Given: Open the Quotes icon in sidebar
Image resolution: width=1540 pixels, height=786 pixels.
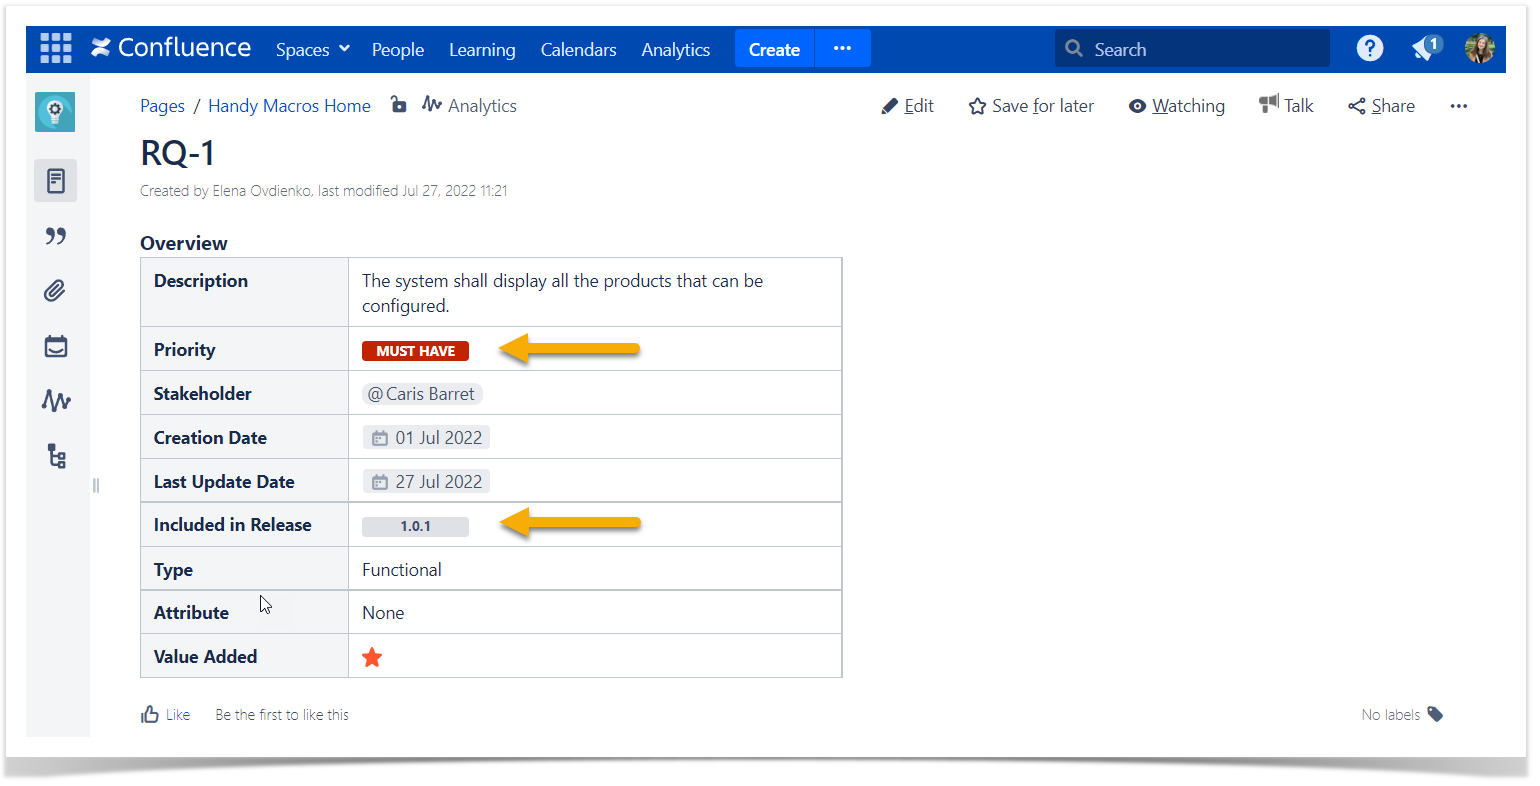Looking at the screenshot, I should [56, 236].
